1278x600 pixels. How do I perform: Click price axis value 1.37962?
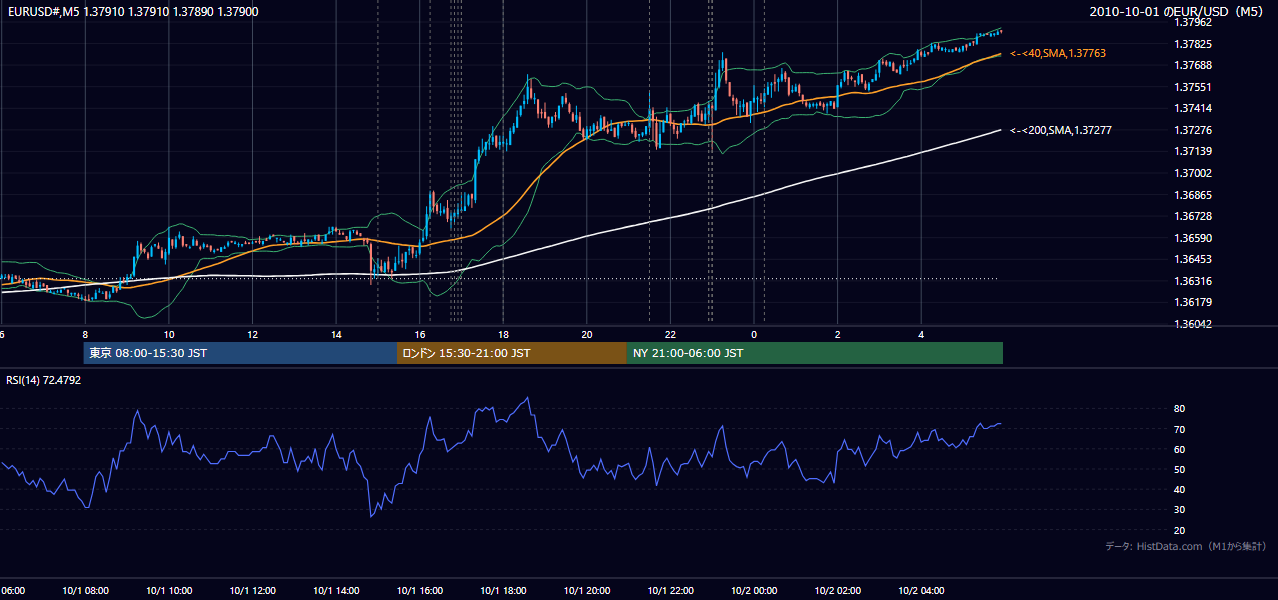coord(1191,22)
